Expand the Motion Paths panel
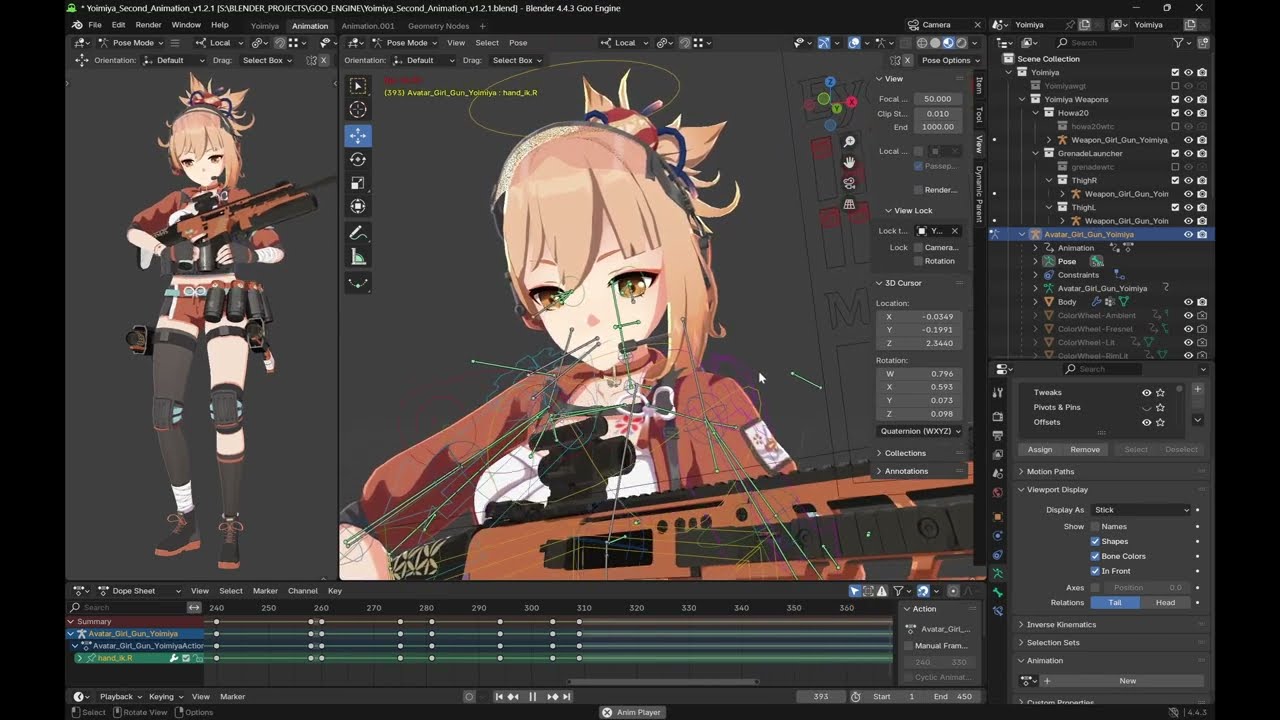This screenshot has height=720, width=1280. [1050, 471]
